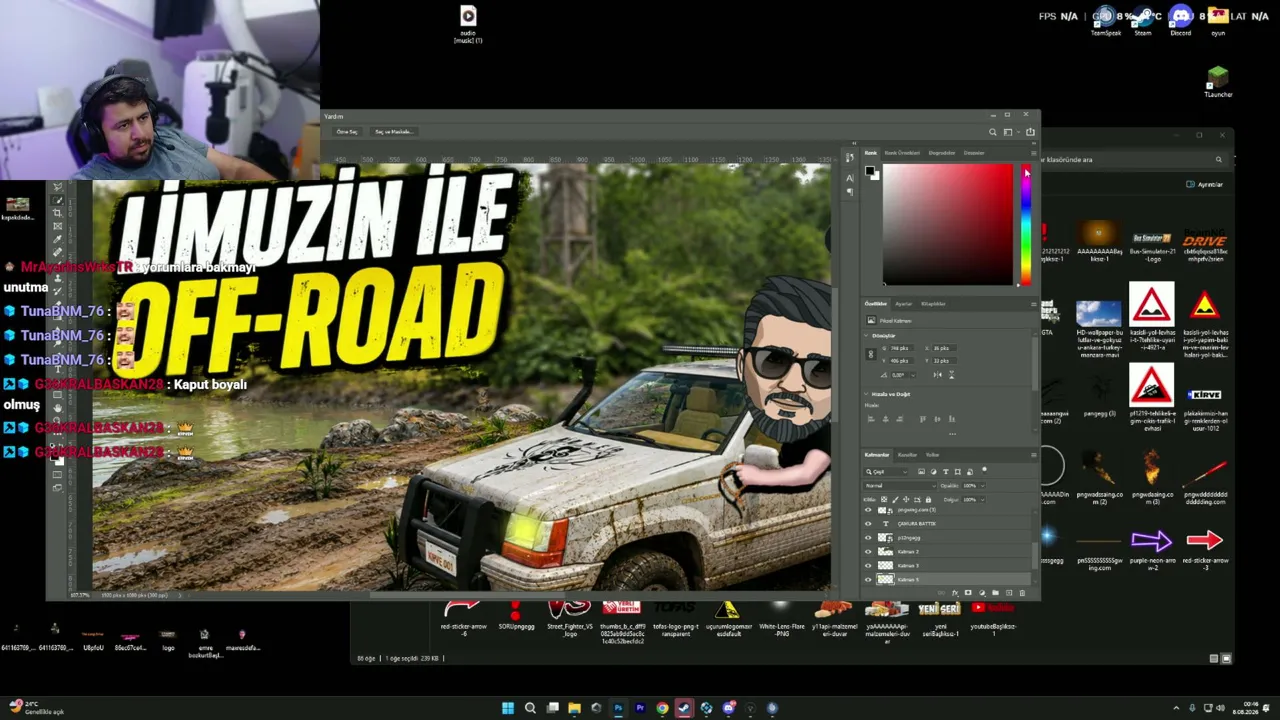Click the align left edges icon
This screenshot has width=1280, height=720.
[x=871, y=419]
